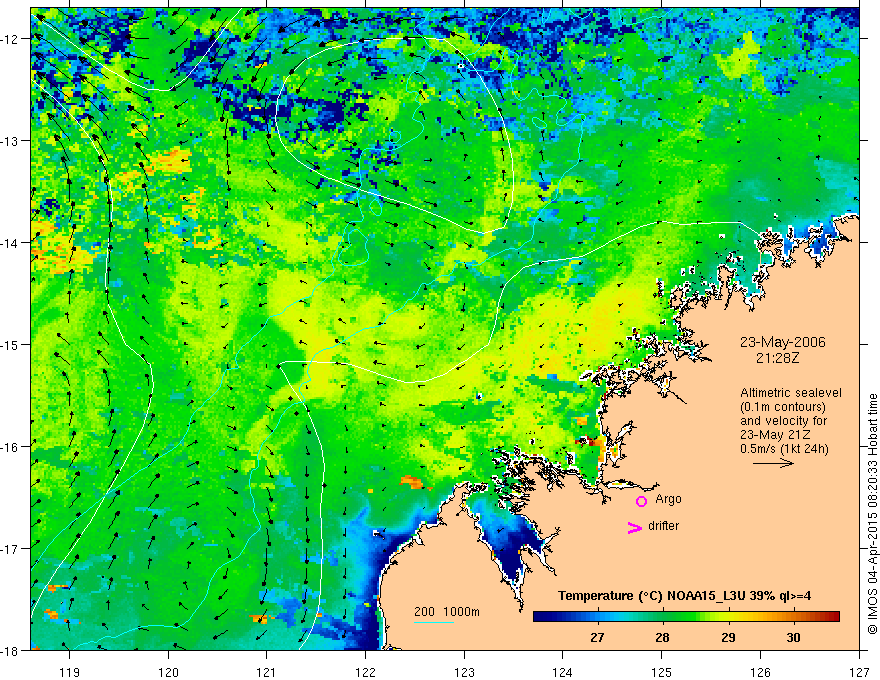This screenshot has width=880, height=680.
Task: Click the latitude axis label '-12'
Action: 10,39
